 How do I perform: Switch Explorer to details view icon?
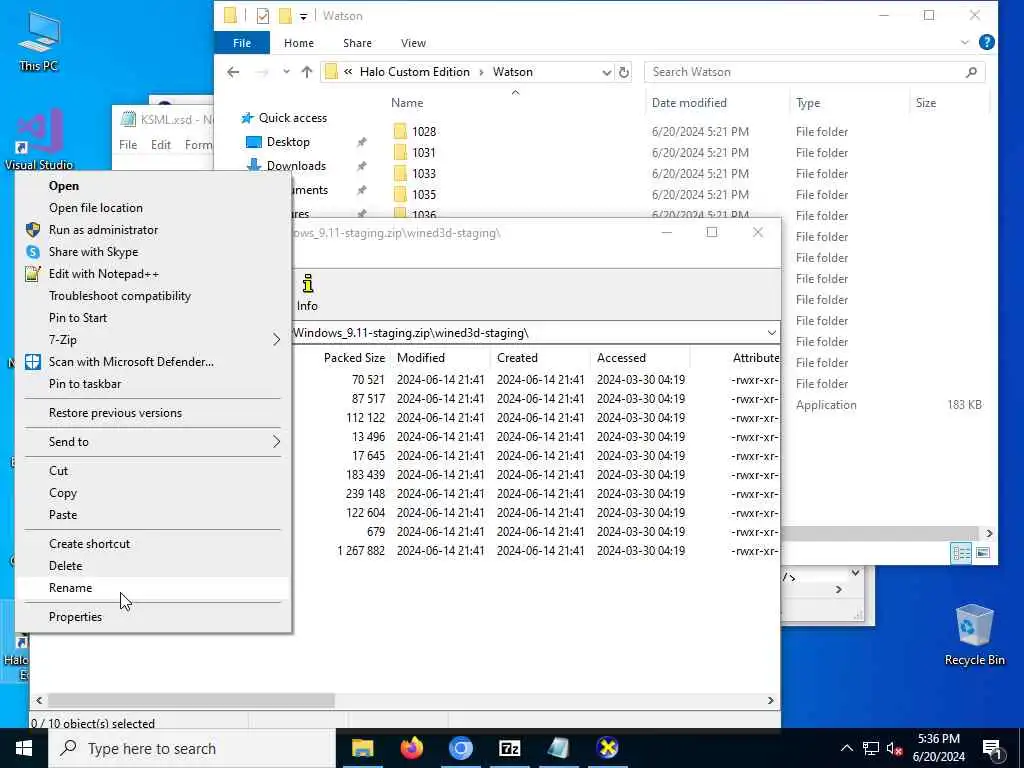(961, 553)
